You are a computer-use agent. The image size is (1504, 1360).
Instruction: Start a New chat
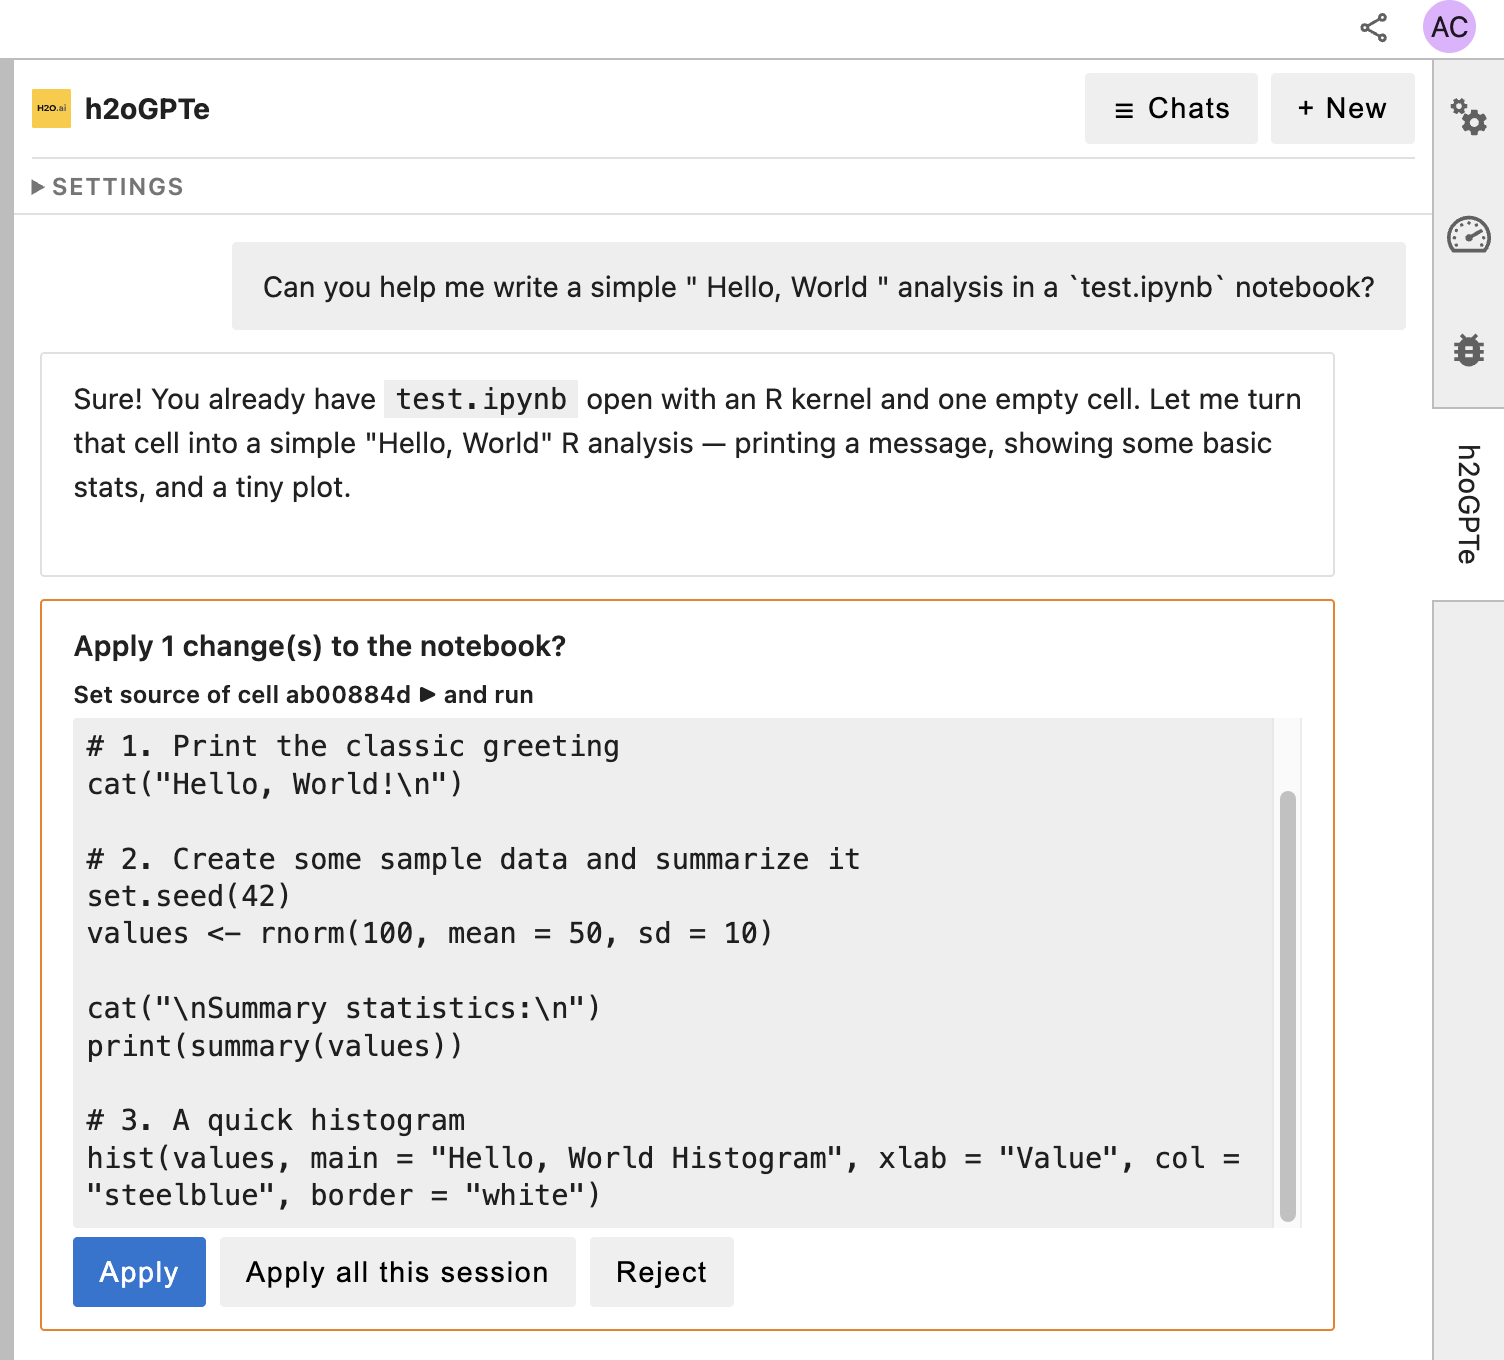[1342, 108]
